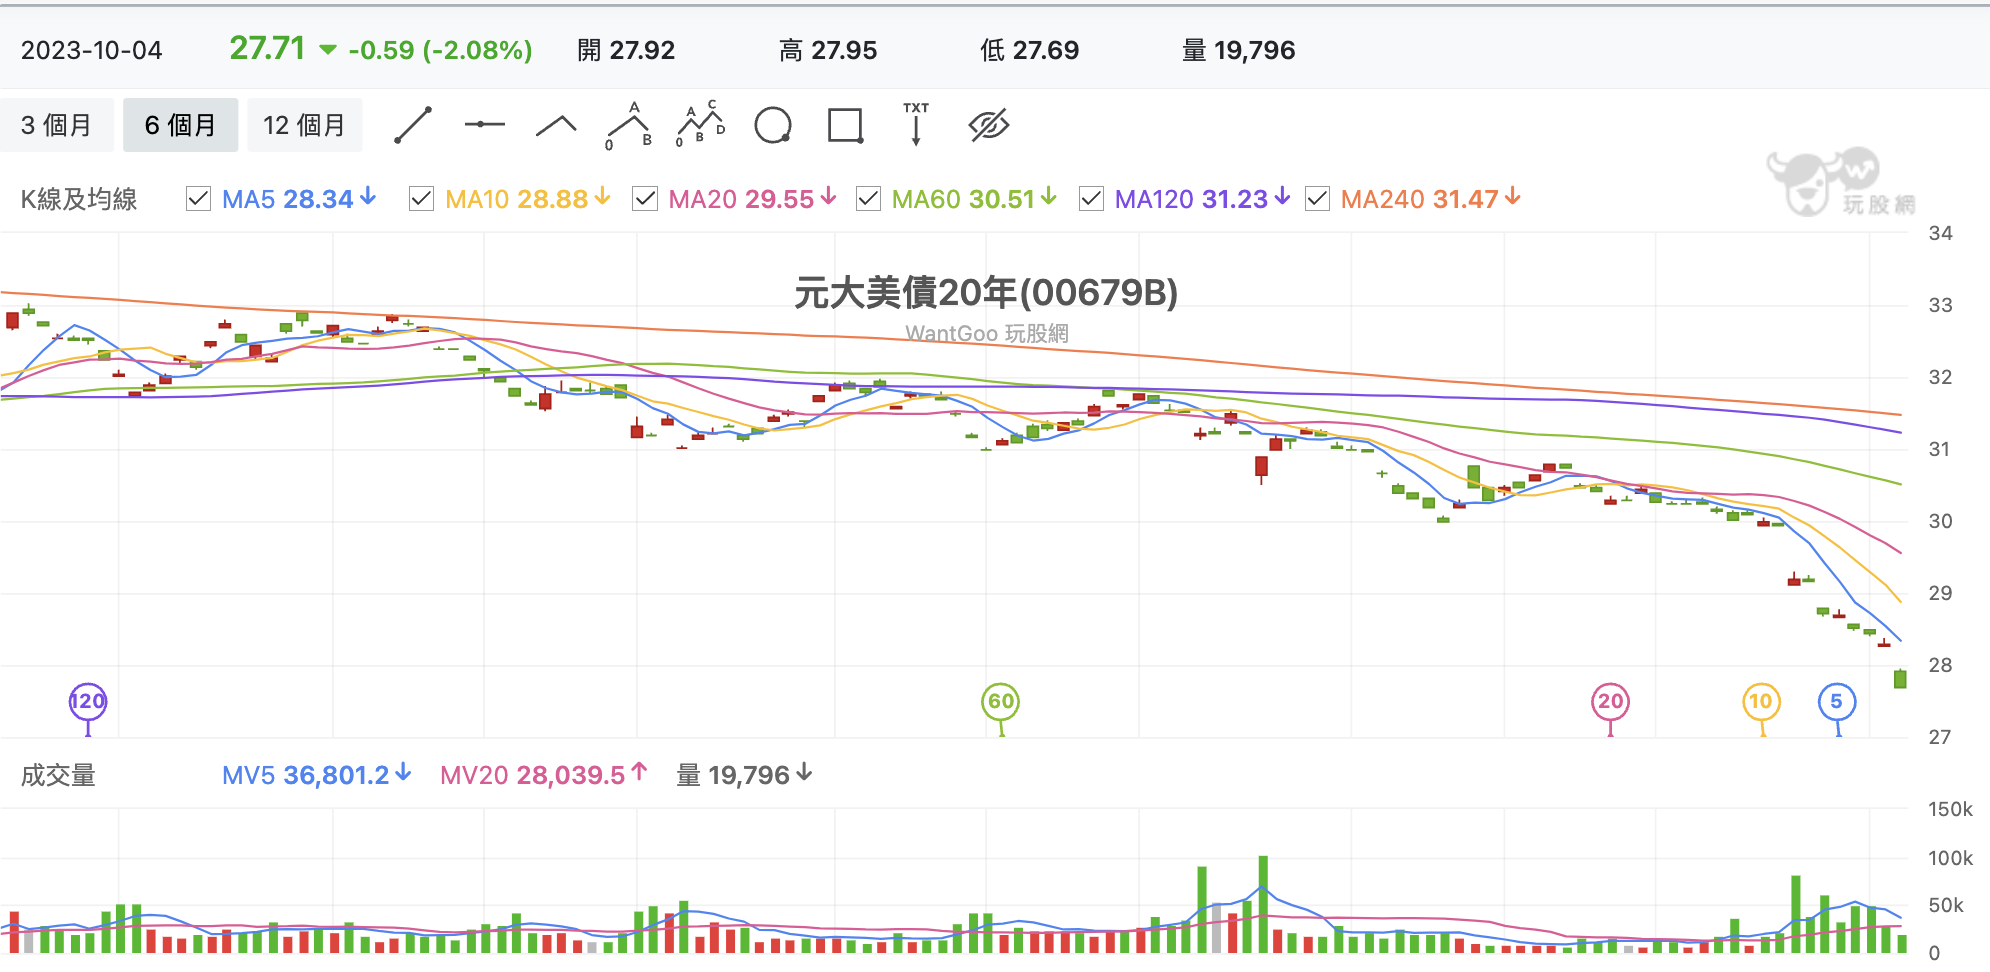Select the trend line drawing tool
The image size is (1990, 972).
point(413,125)
